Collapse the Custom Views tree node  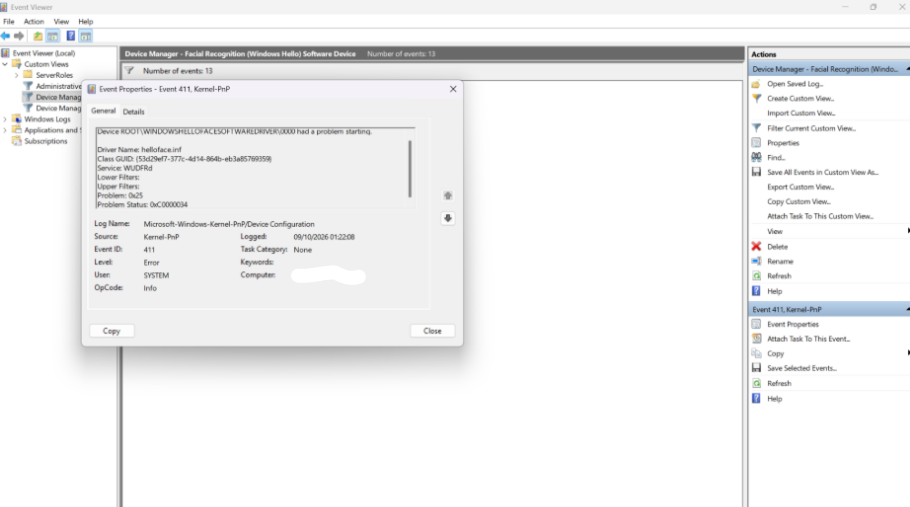[5, 64]
